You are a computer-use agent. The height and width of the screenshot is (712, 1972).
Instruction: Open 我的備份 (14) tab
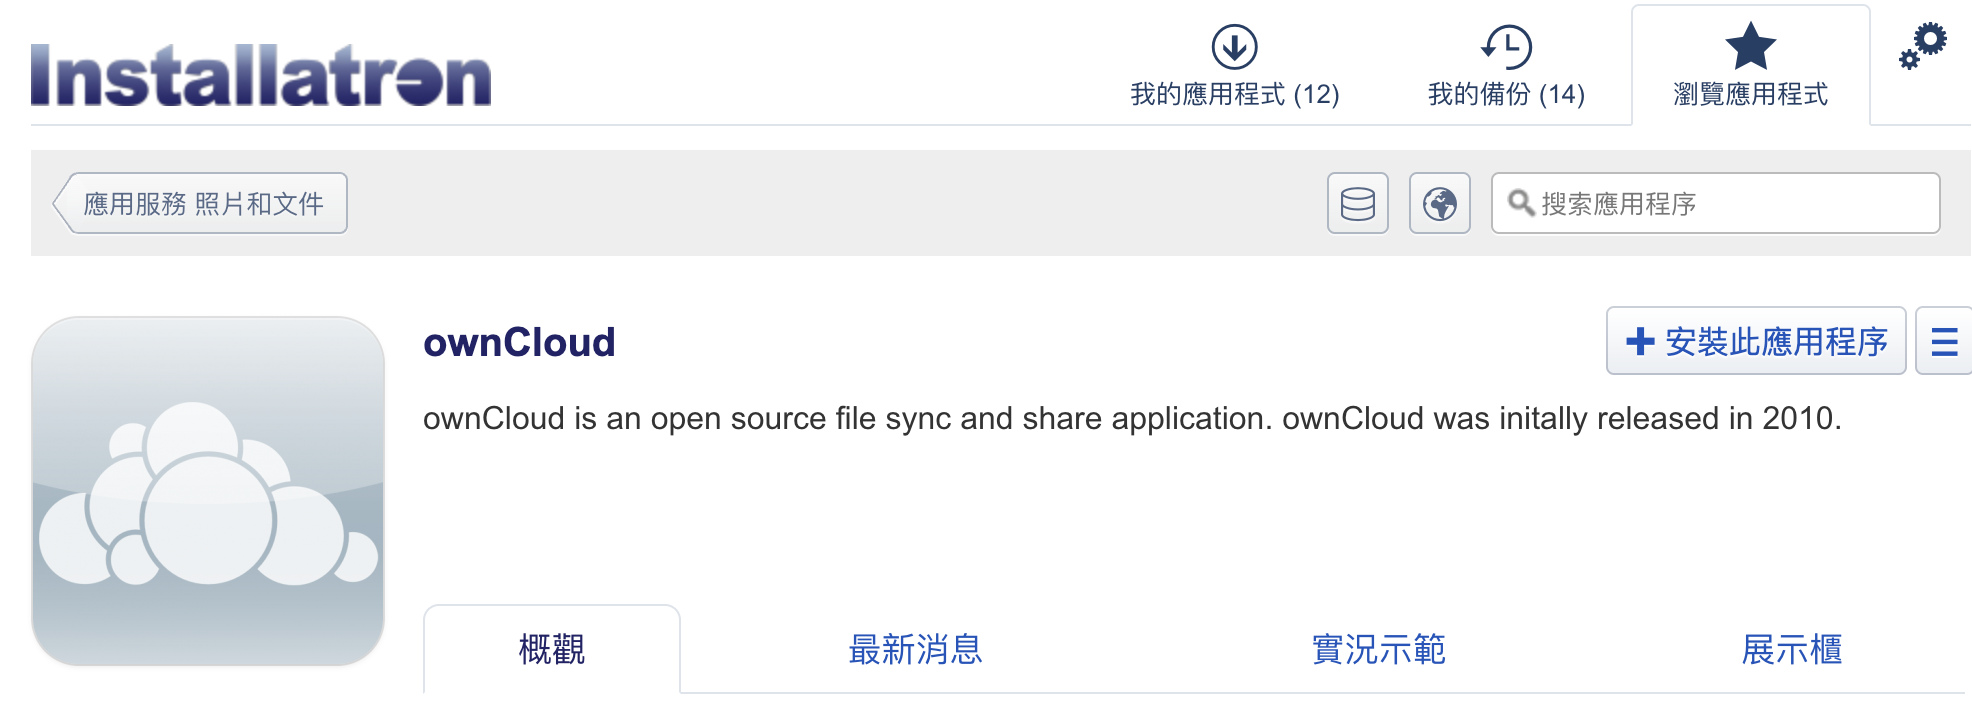click(x=1506, y=94)
